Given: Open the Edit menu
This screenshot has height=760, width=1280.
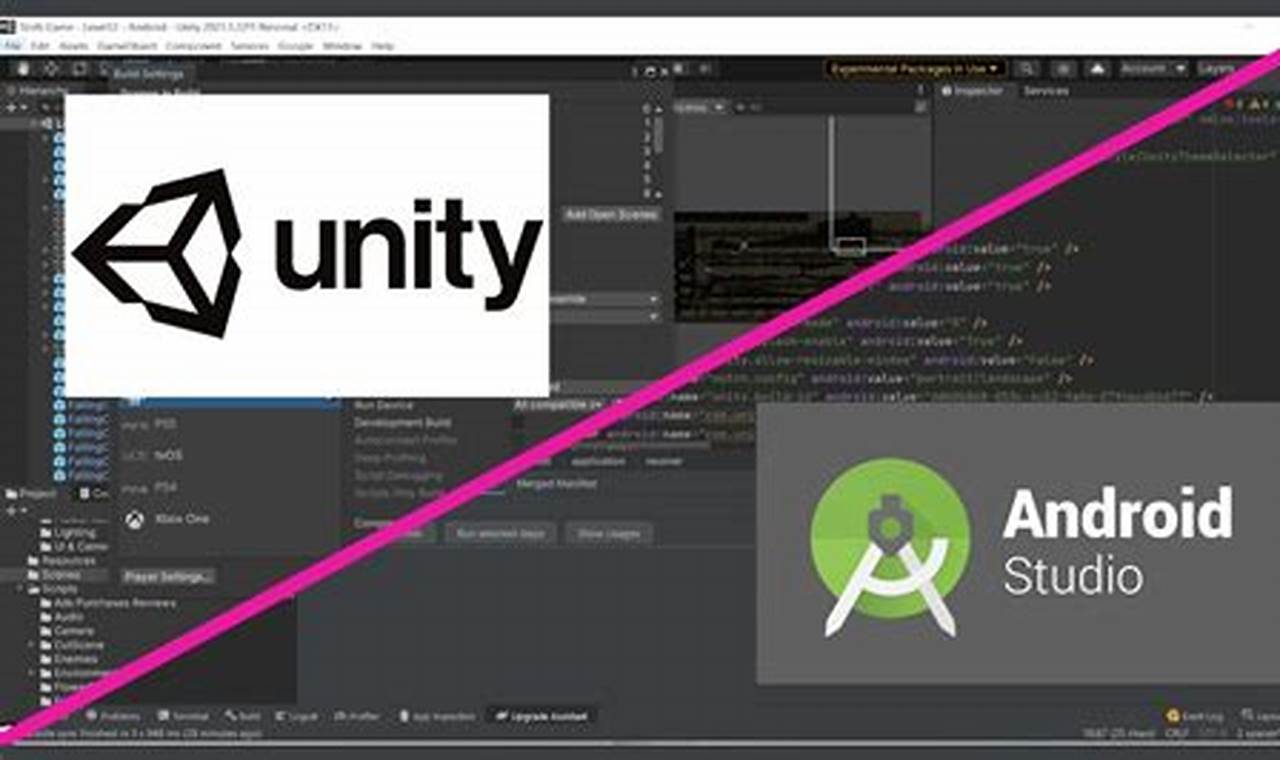Looking at the screenshot, I should [40, 46].
